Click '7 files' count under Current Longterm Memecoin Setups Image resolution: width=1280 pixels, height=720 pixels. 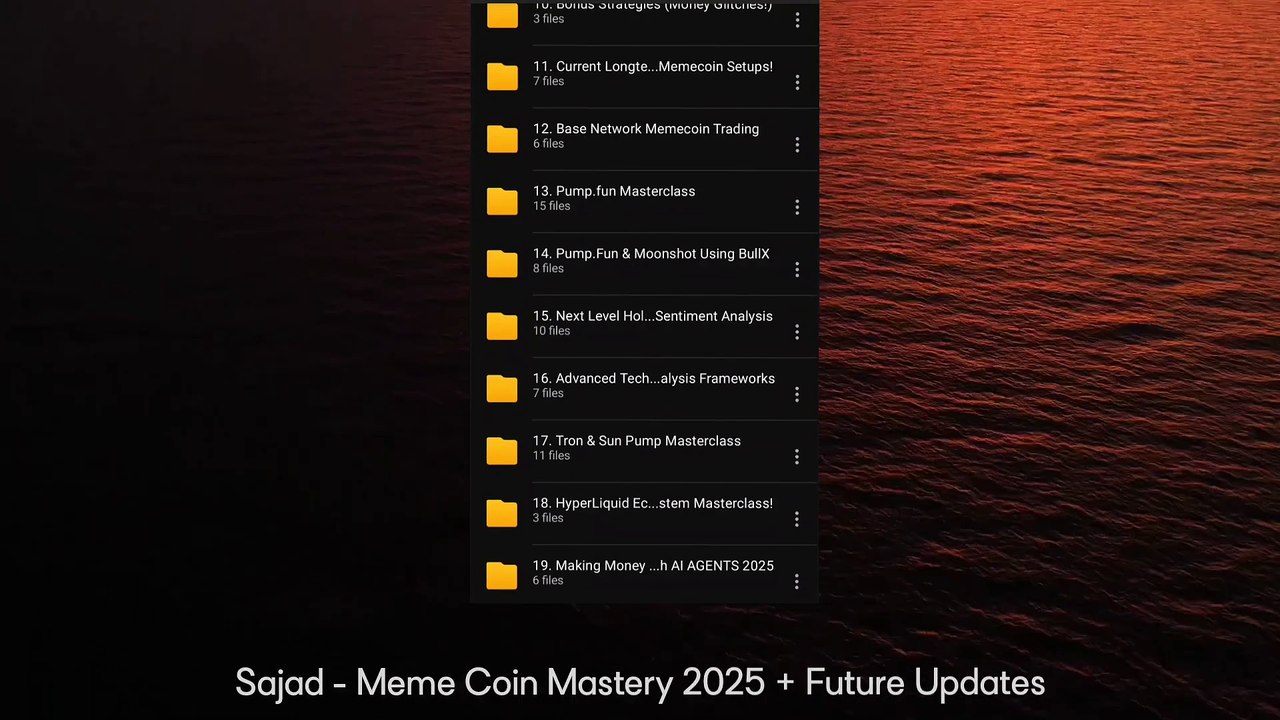(x=549, y=81)
